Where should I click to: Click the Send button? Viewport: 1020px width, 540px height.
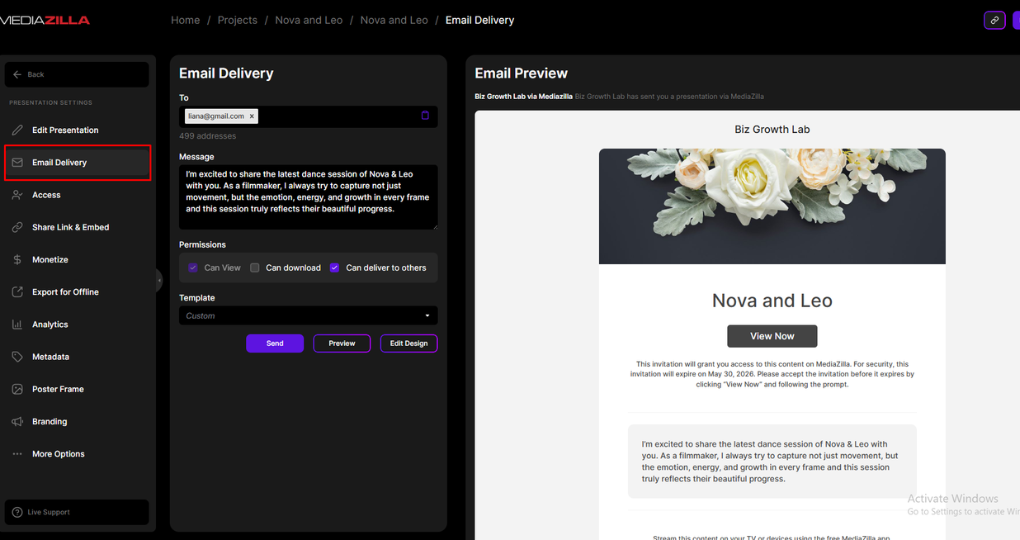pyautogui.click(x=275, y=344)
